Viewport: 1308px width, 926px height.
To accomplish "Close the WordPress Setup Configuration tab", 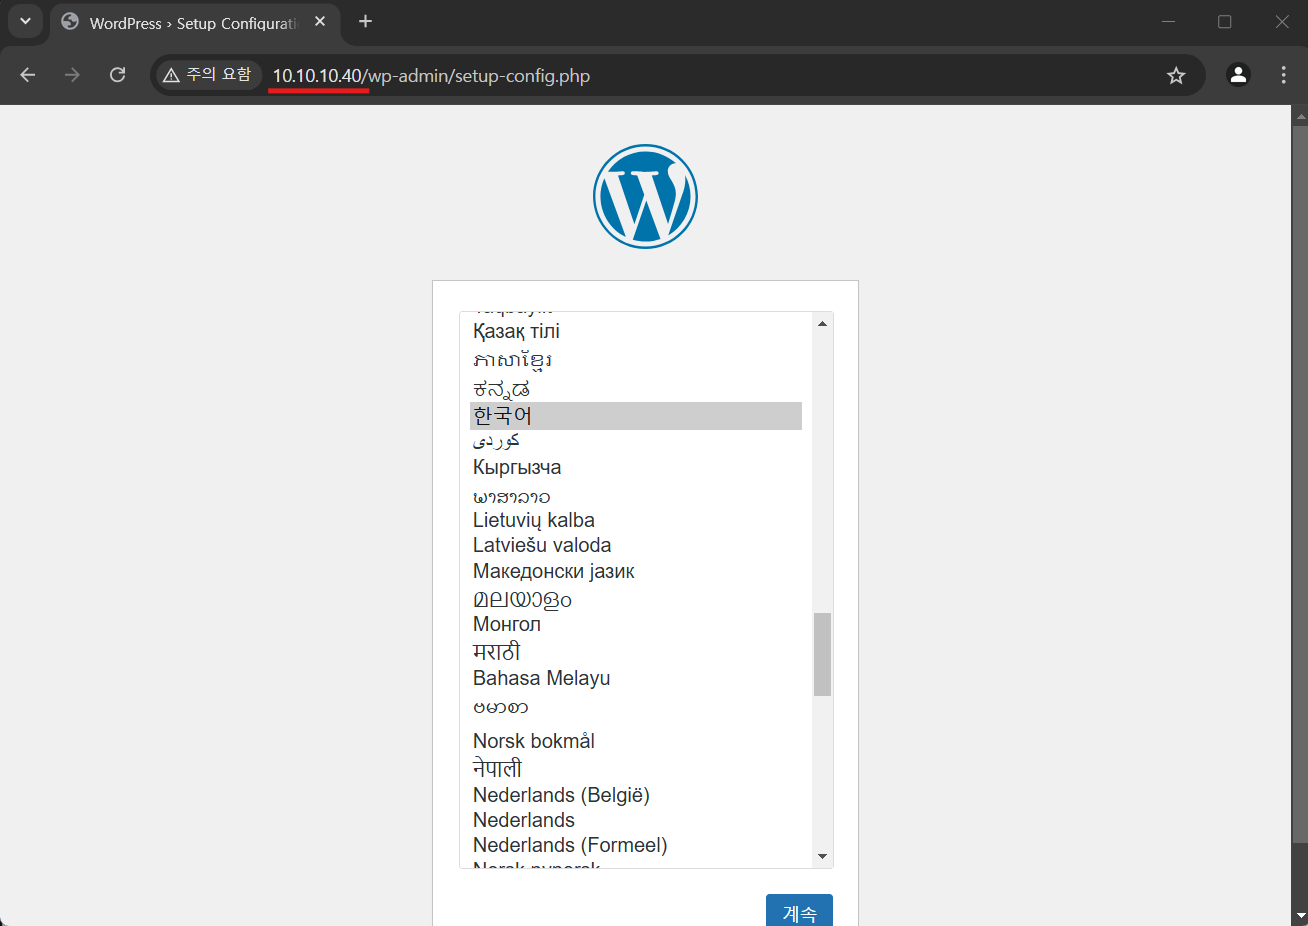I will click(320, 21).
